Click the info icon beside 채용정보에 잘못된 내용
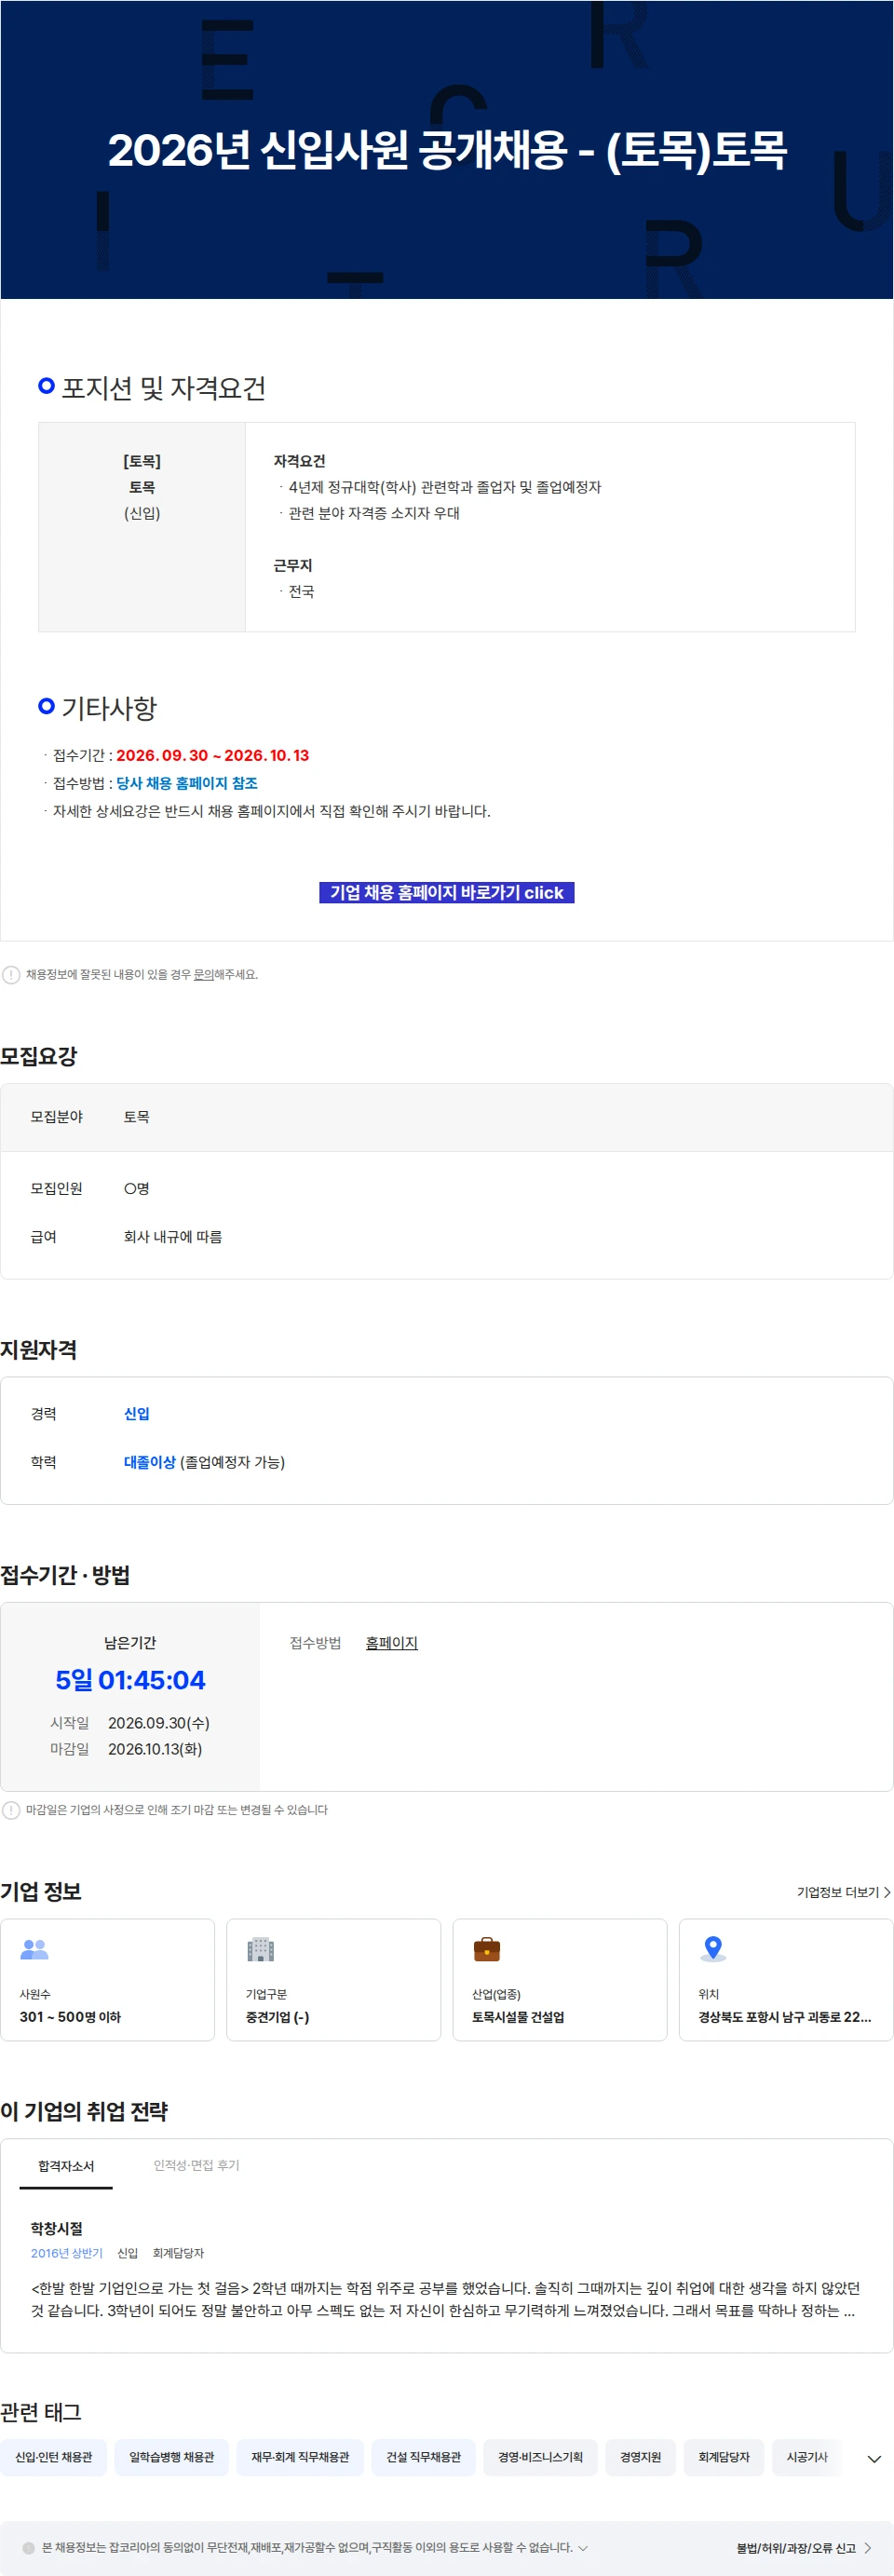 pos(11,974)
